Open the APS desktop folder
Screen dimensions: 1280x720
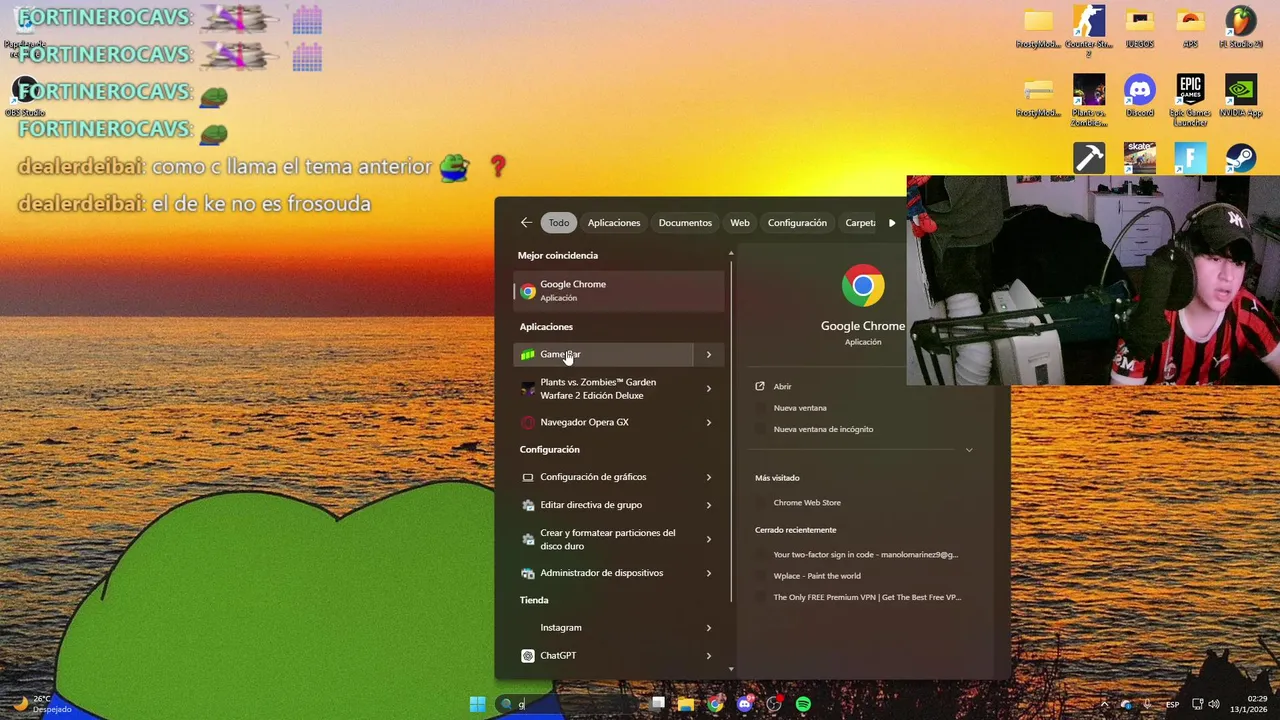(x=1190, y=28)
